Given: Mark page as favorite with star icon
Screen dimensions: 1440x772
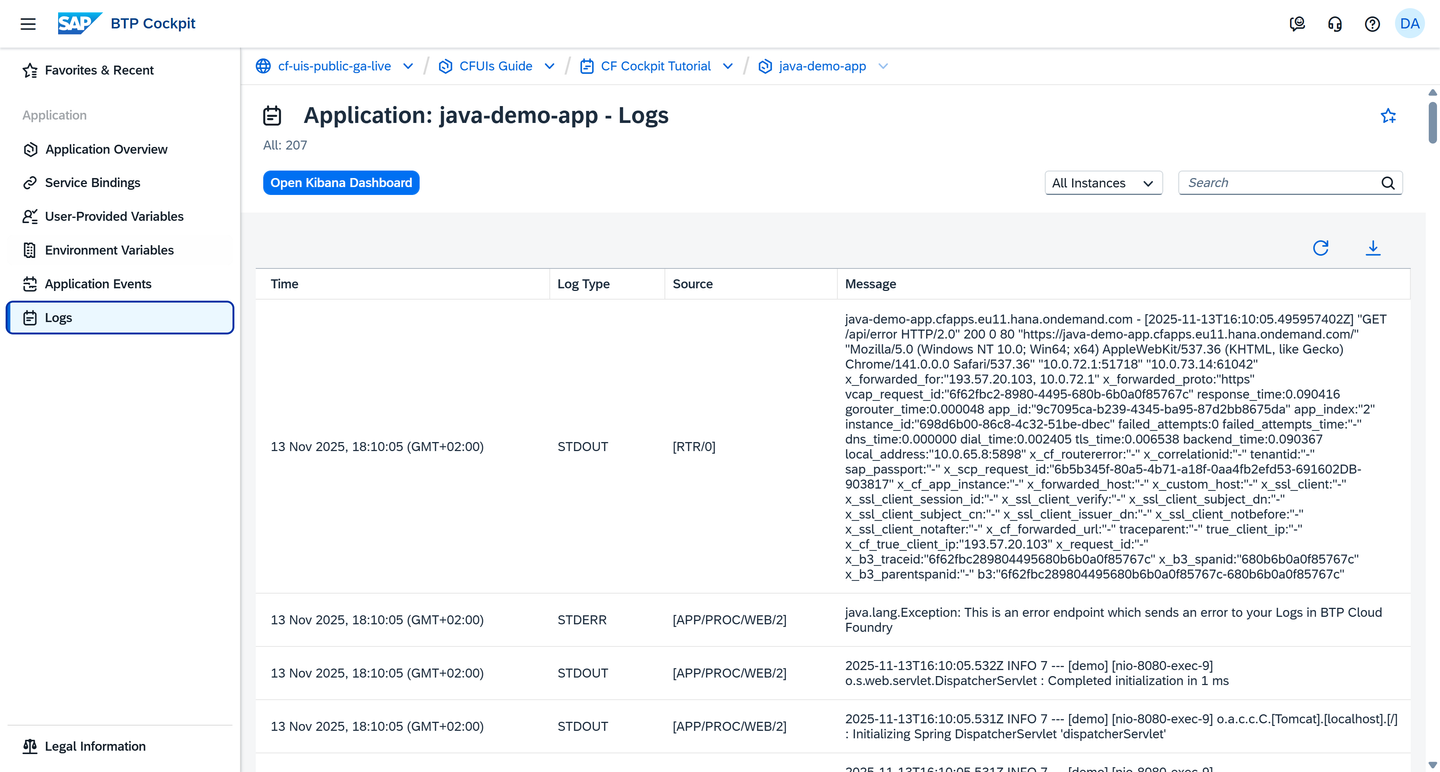Looking at the screenshot, I should 1388,116.
